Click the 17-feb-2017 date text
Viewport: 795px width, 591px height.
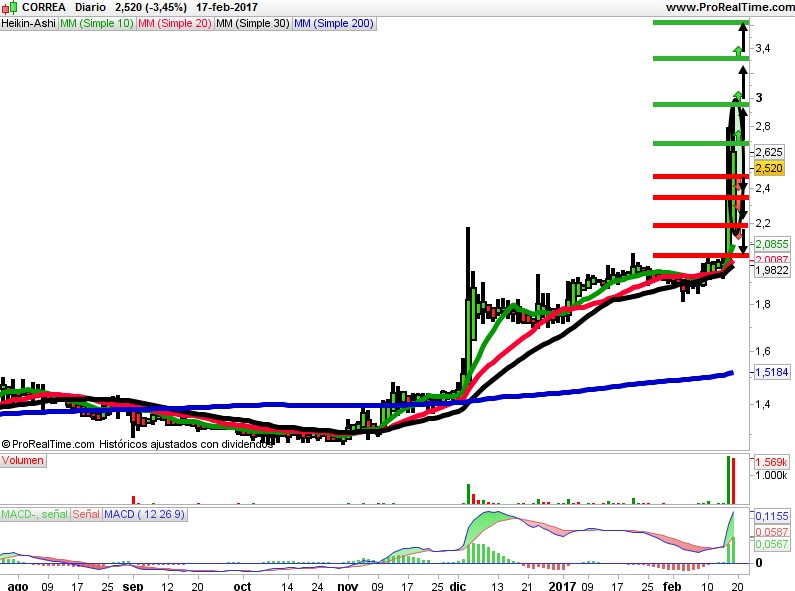point(227,7)
